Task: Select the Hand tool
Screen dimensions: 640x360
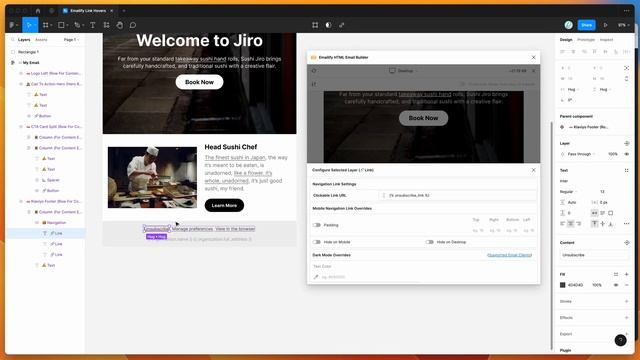Action: tap(120, 25)
